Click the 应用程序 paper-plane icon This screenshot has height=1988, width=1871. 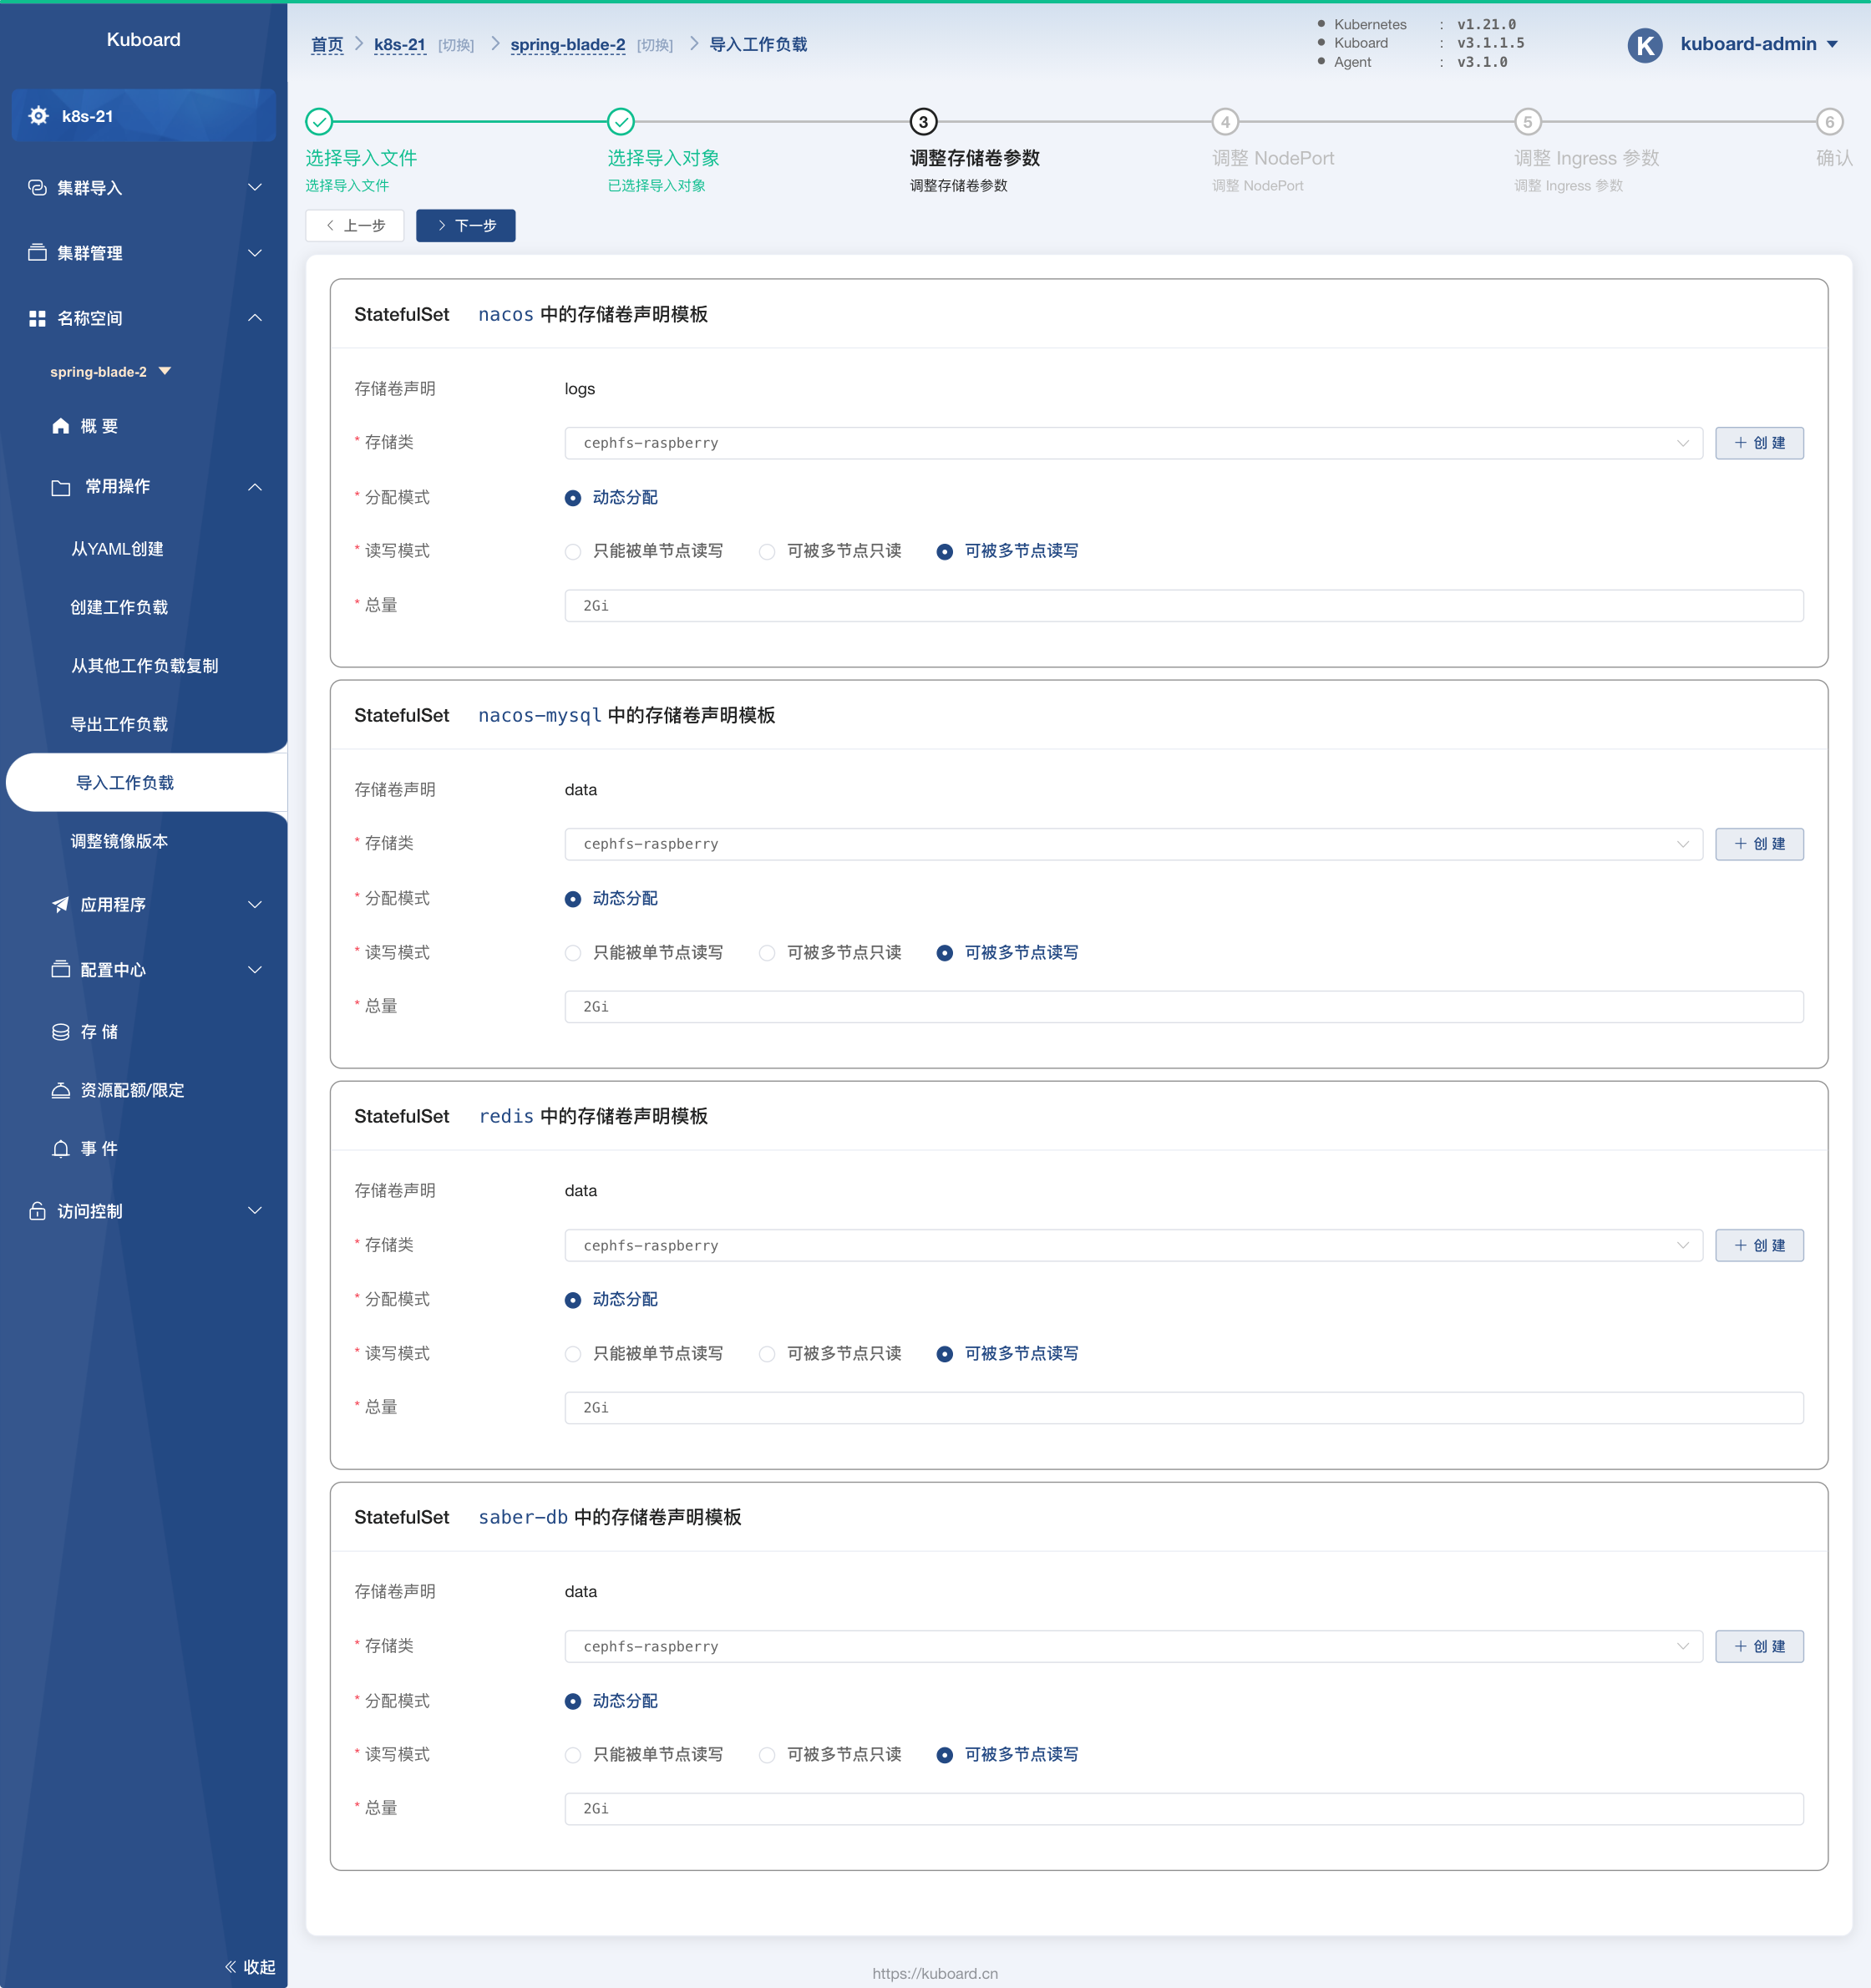[x=60, y=904]
